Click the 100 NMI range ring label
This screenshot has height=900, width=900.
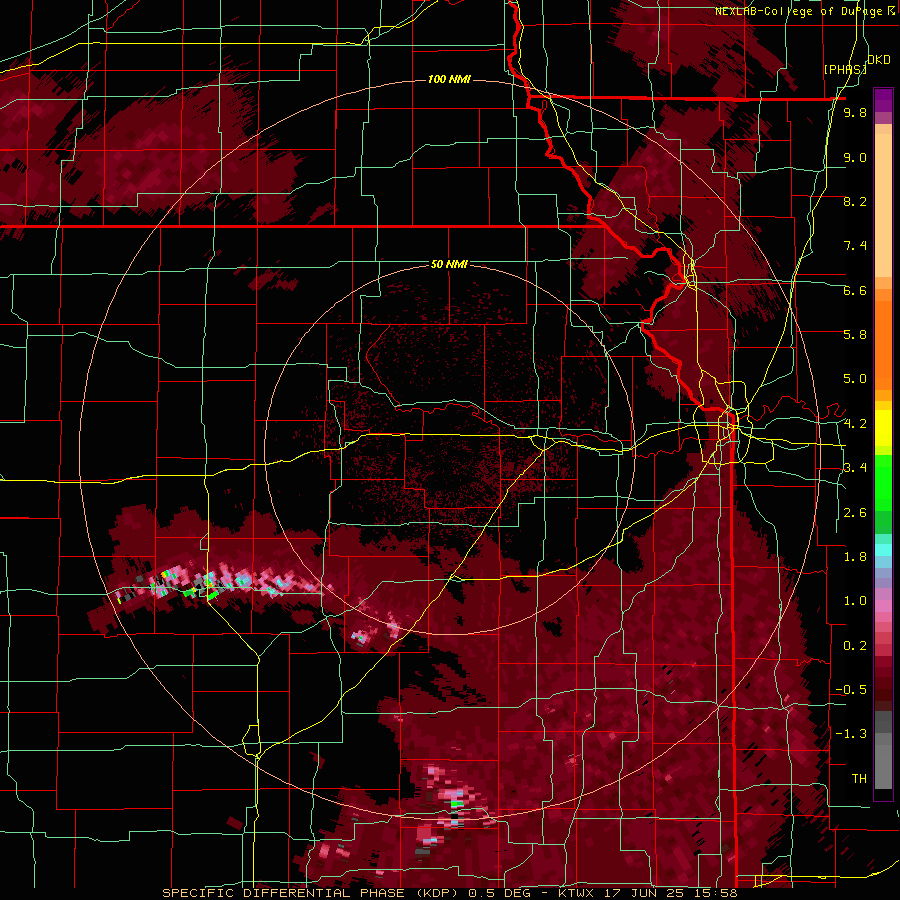tap(449, 79)
